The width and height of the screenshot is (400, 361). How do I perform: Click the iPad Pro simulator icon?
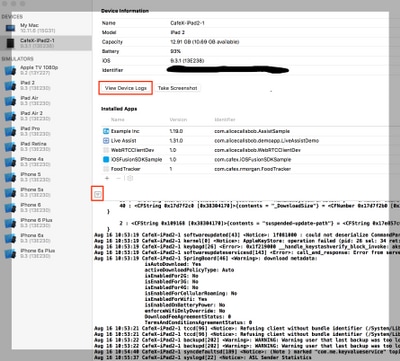pyautogui.click(x=10, y=131)
